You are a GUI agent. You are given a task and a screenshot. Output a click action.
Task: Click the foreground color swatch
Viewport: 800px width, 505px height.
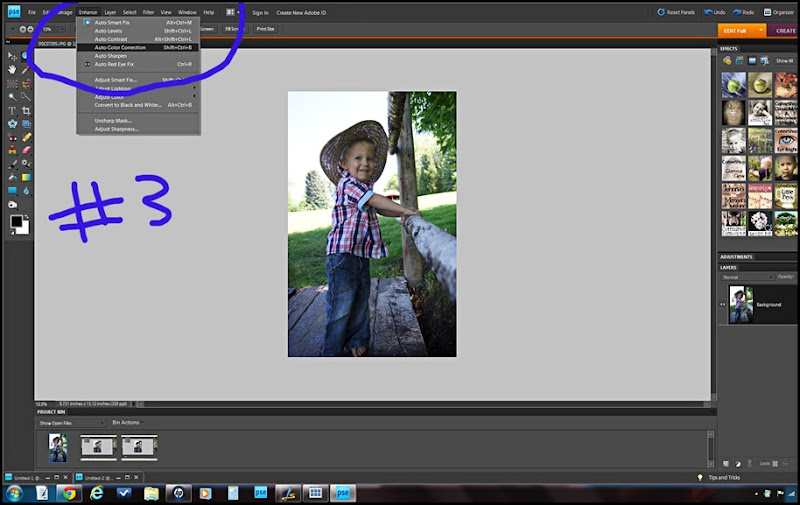point(17,220)
